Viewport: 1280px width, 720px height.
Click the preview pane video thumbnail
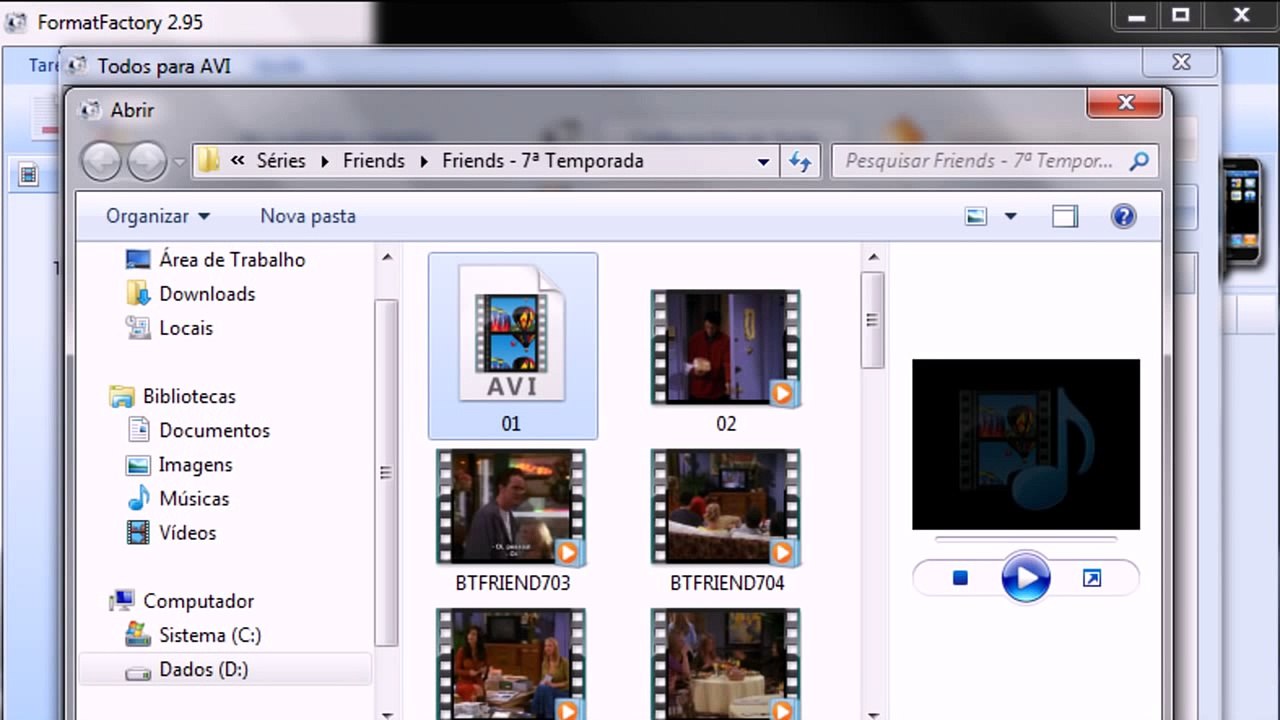1026,444
